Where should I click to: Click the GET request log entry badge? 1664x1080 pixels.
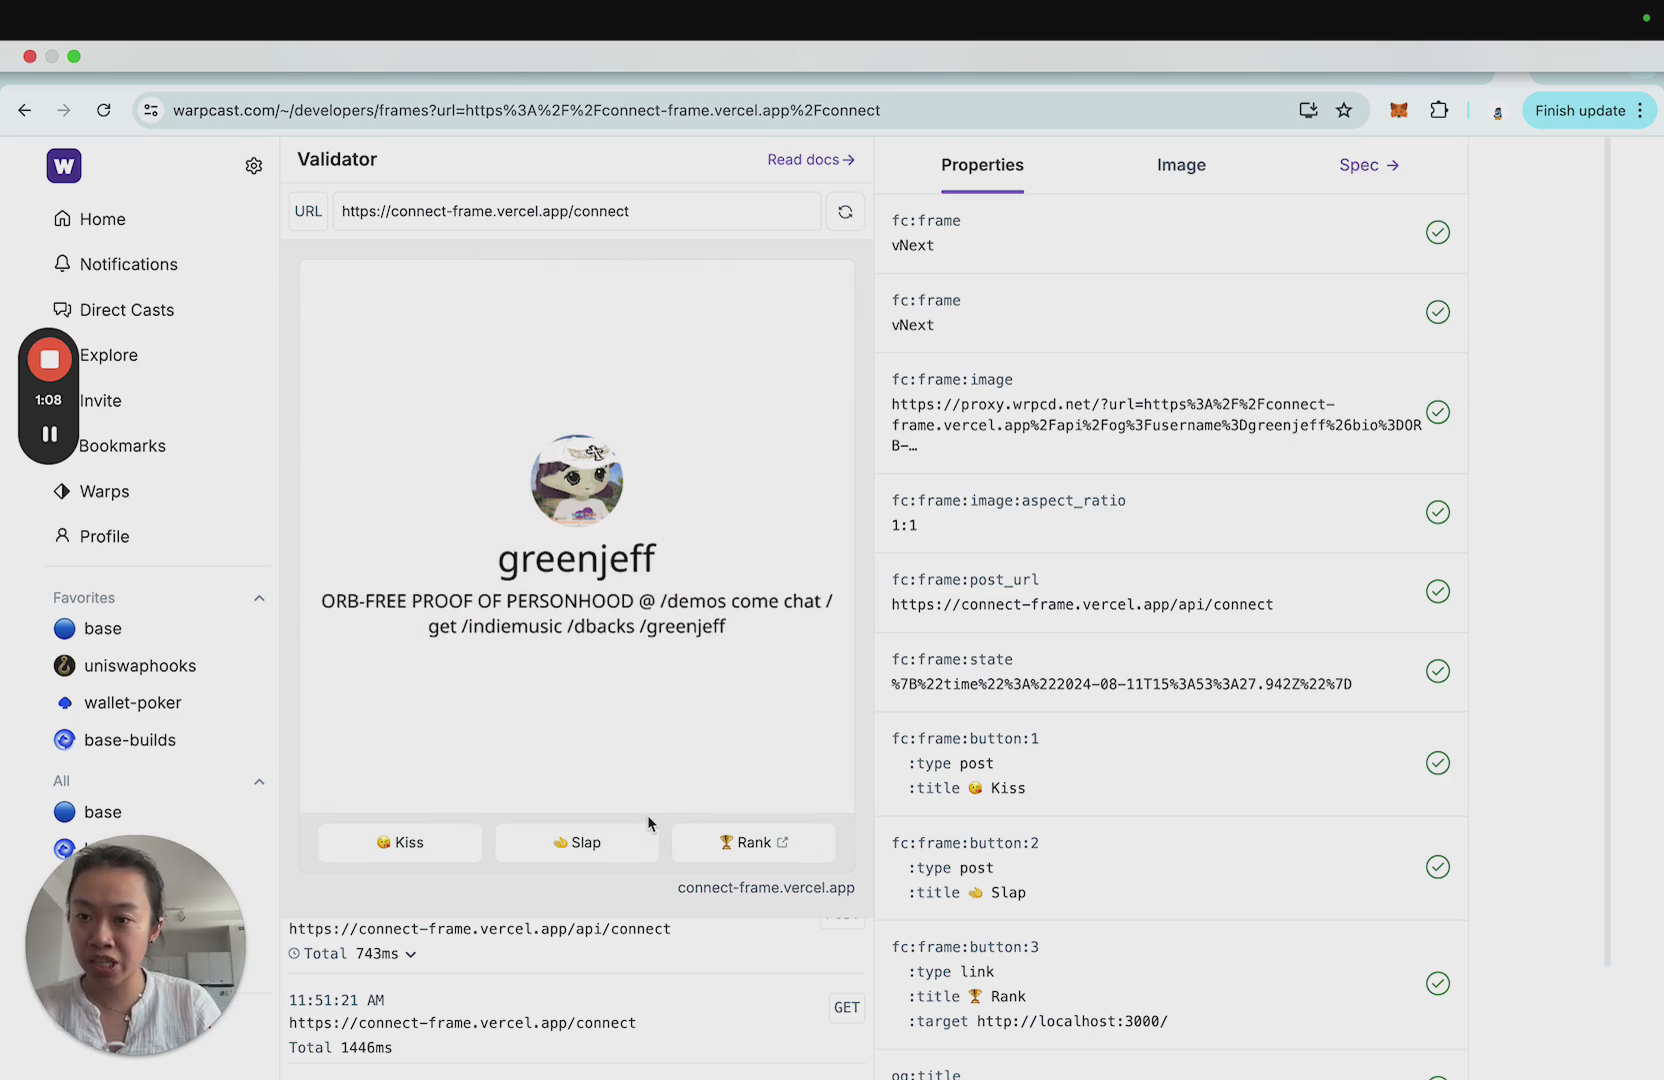(847, 1007)
